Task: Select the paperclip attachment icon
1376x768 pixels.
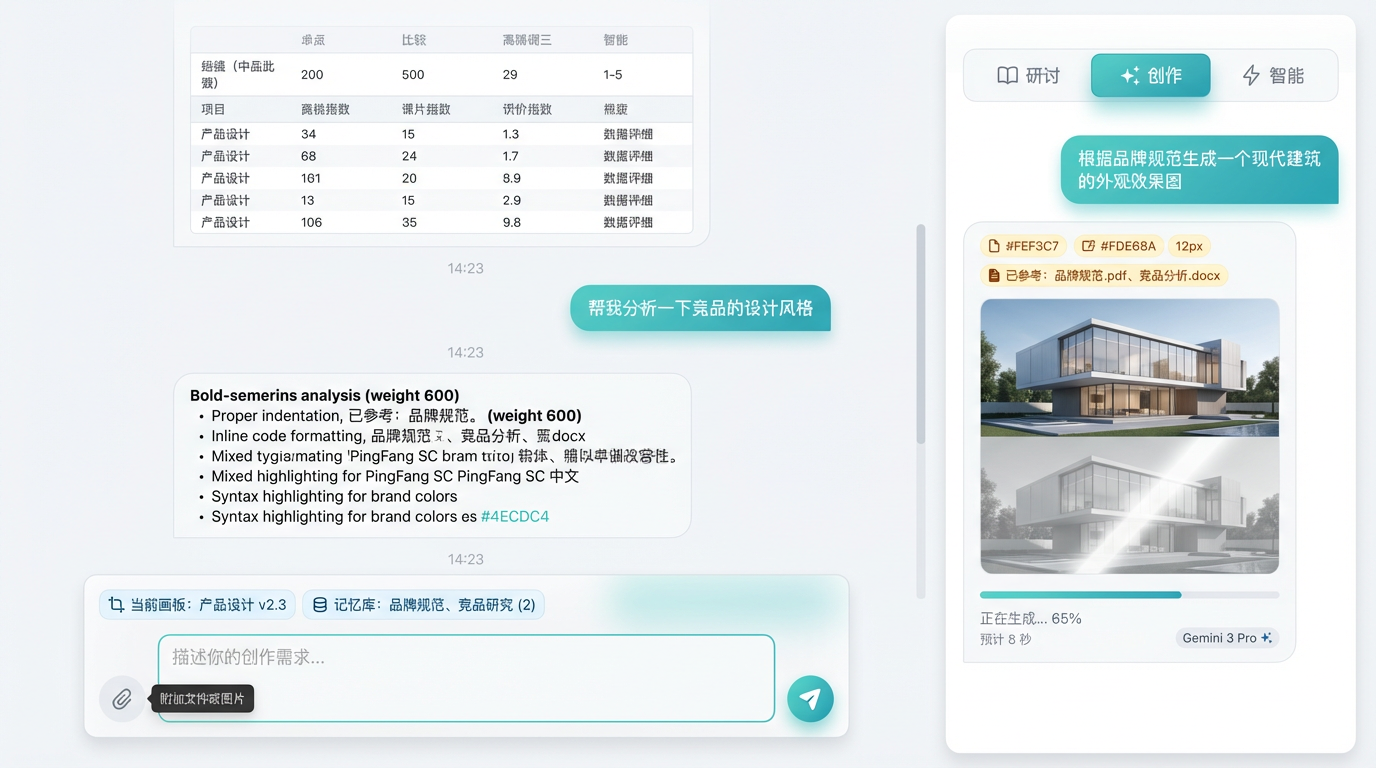Action: (121, 699)
